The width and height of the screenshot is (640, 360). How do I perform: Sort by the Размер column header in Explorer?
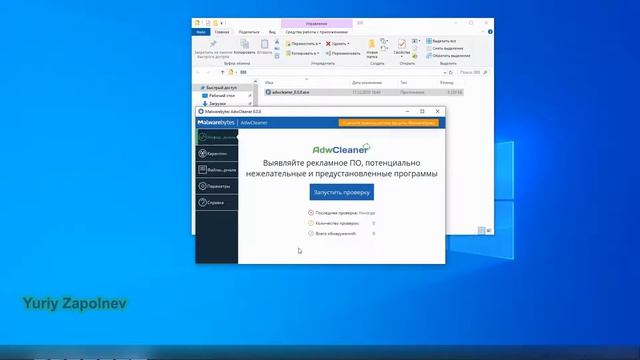pyautogui.click(x=447, y=82)
